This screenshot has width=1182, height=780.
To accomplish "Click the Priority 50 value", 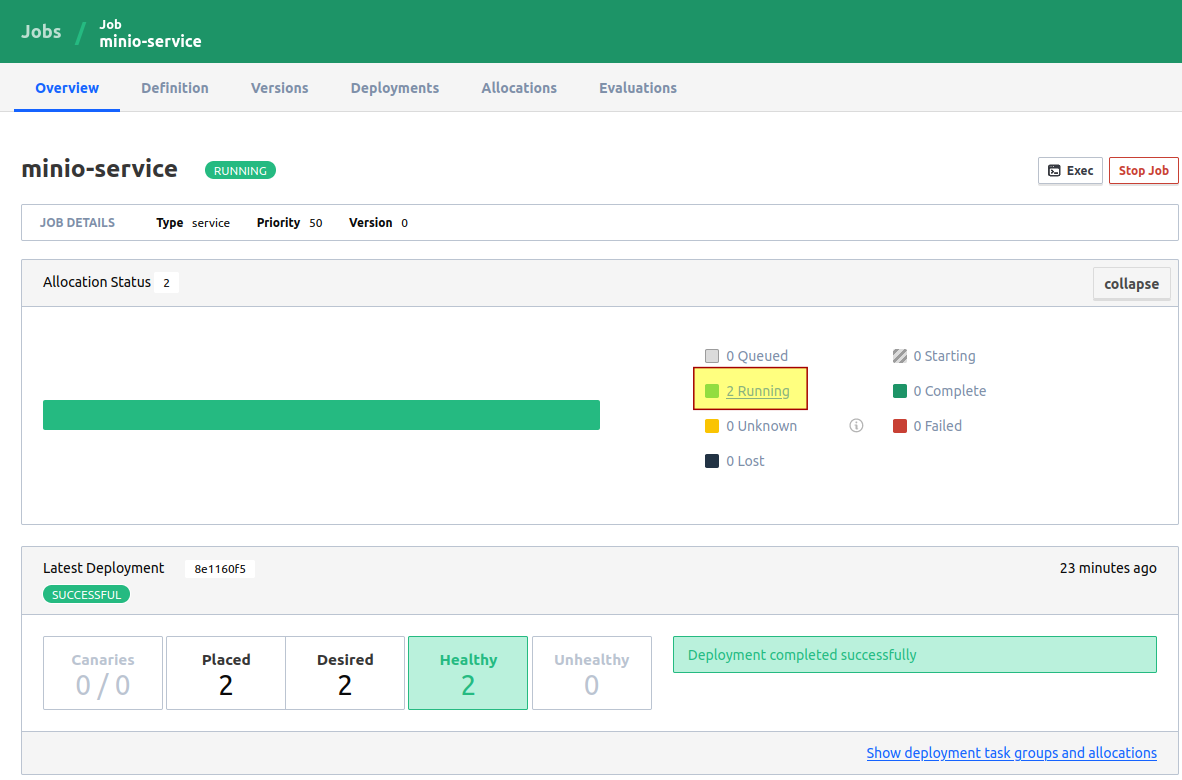I will [316, 223].
